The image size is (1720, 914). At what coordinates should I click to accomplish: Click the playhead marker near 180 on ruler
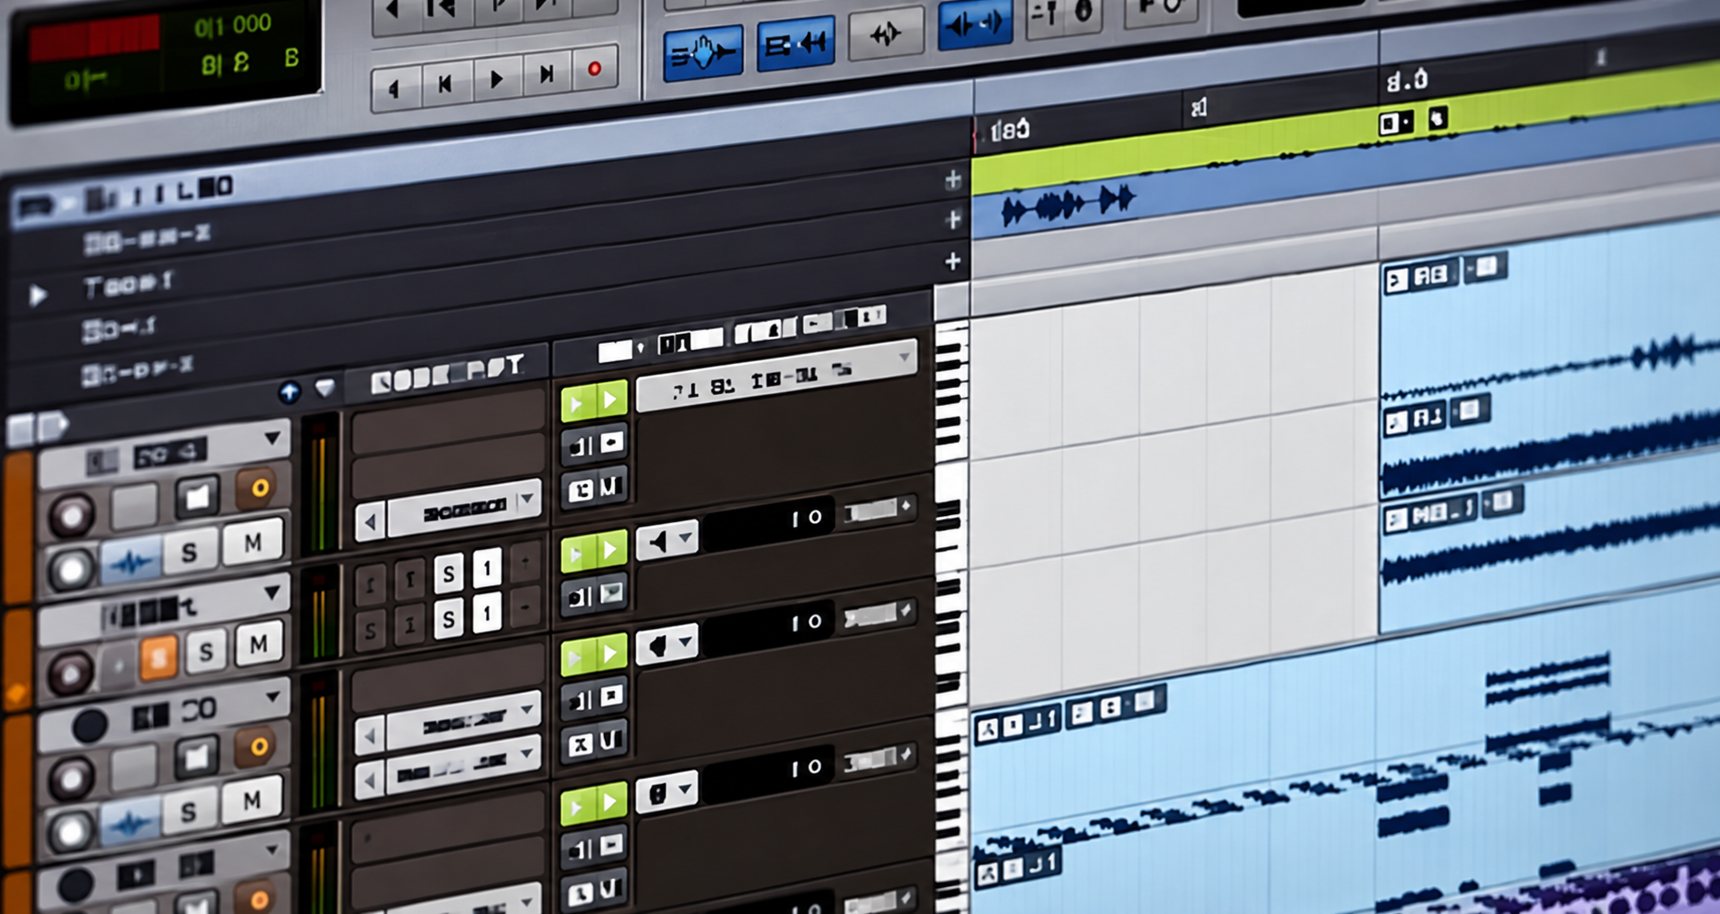976,135
